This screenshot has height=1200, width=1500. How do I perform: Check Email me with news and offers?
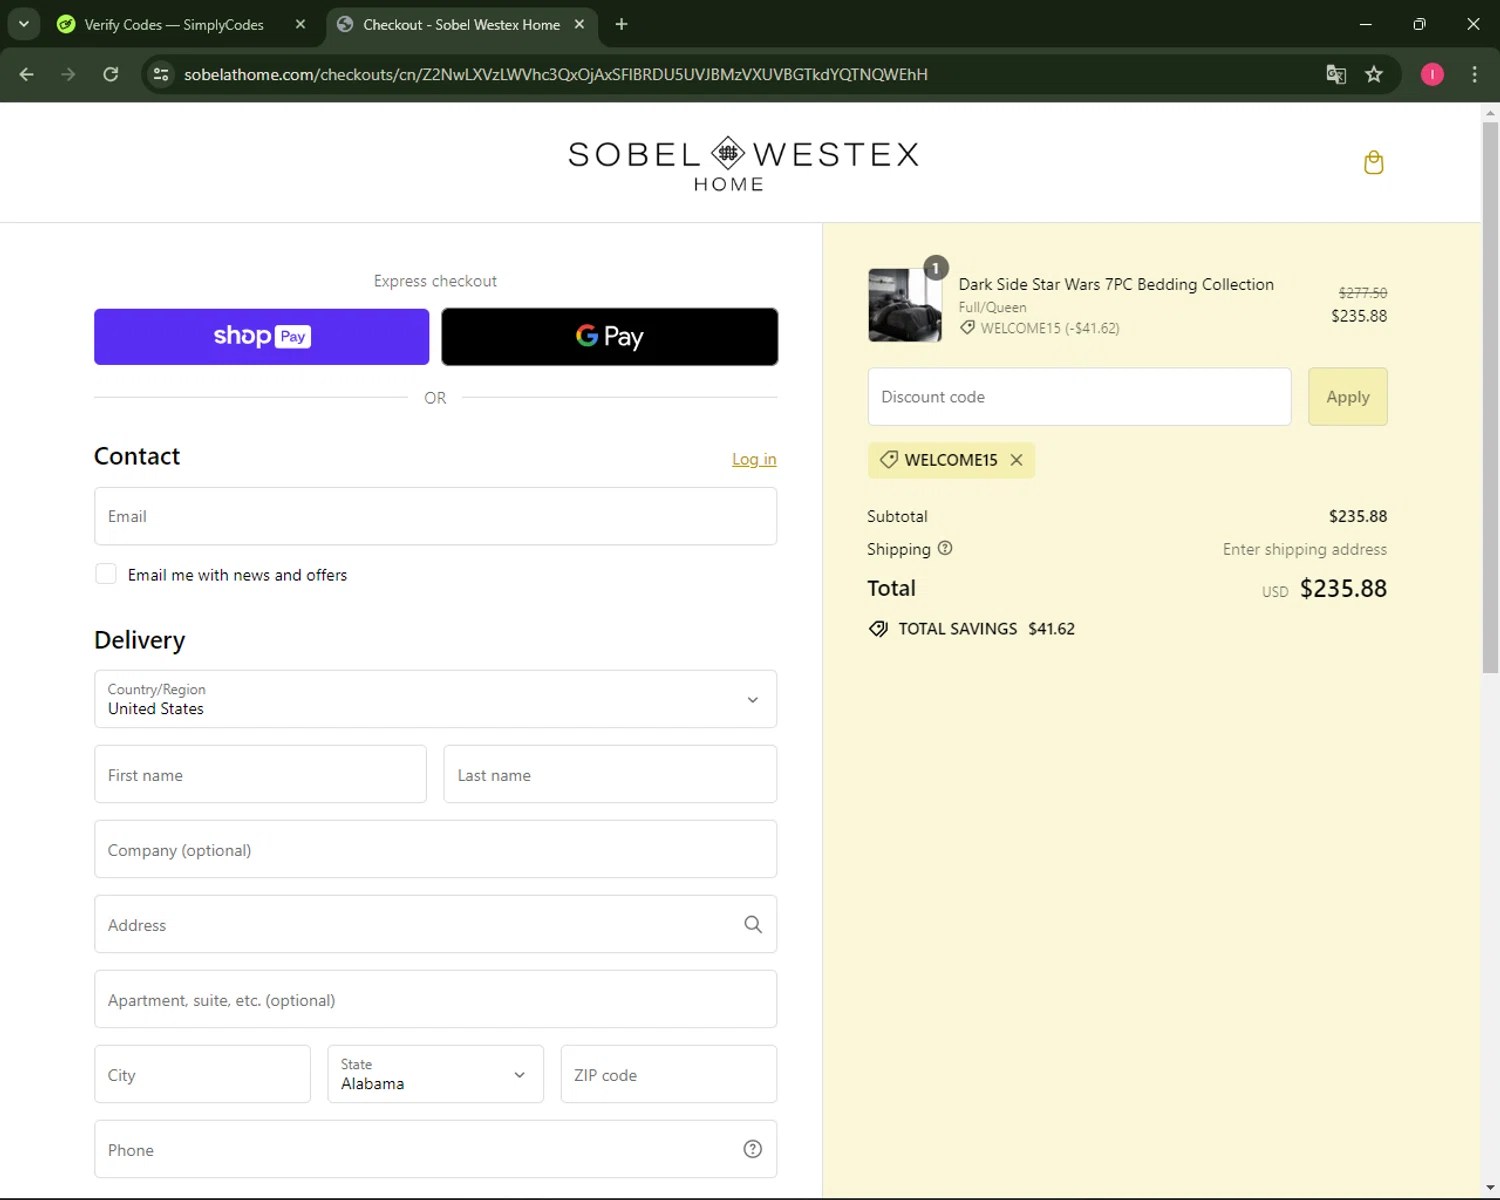click(x=106, y=574)
